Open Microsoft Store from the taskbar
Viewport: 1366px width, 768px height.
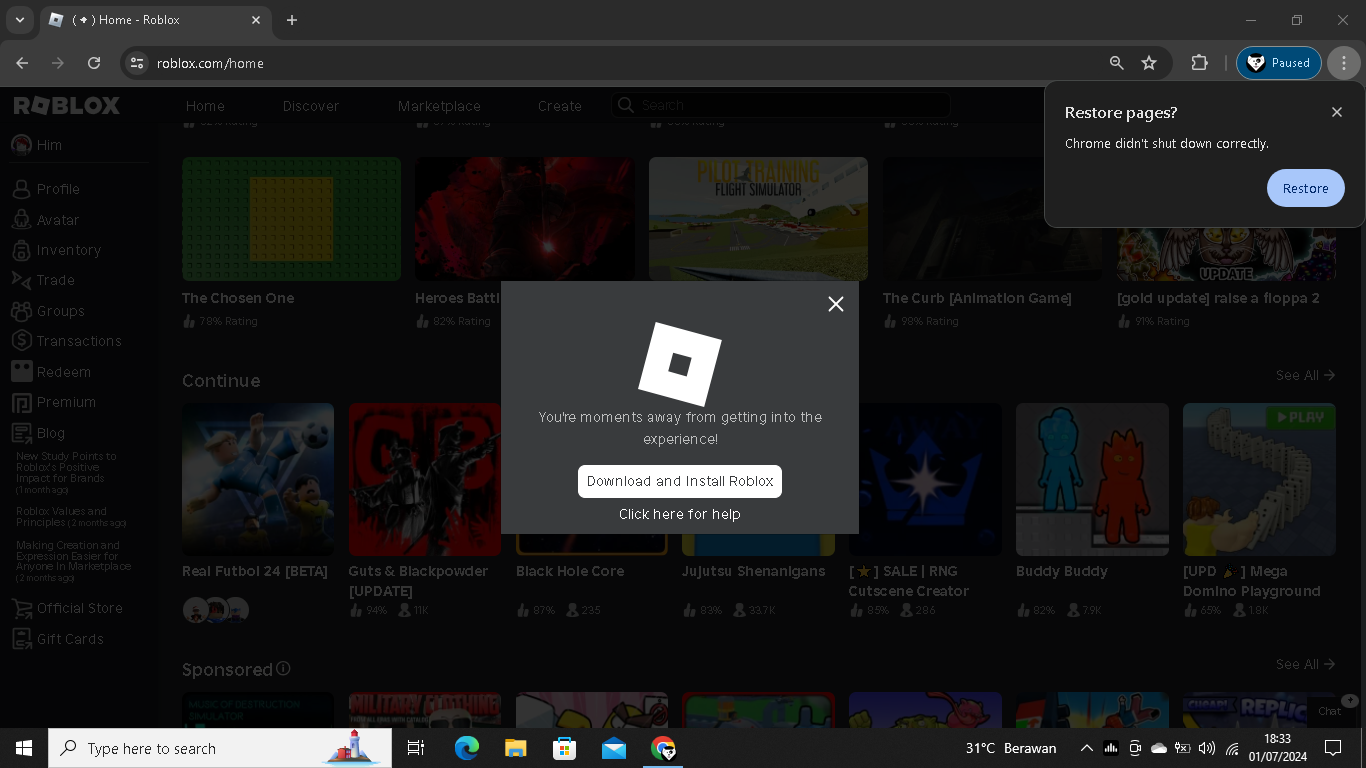coord(565,748)
